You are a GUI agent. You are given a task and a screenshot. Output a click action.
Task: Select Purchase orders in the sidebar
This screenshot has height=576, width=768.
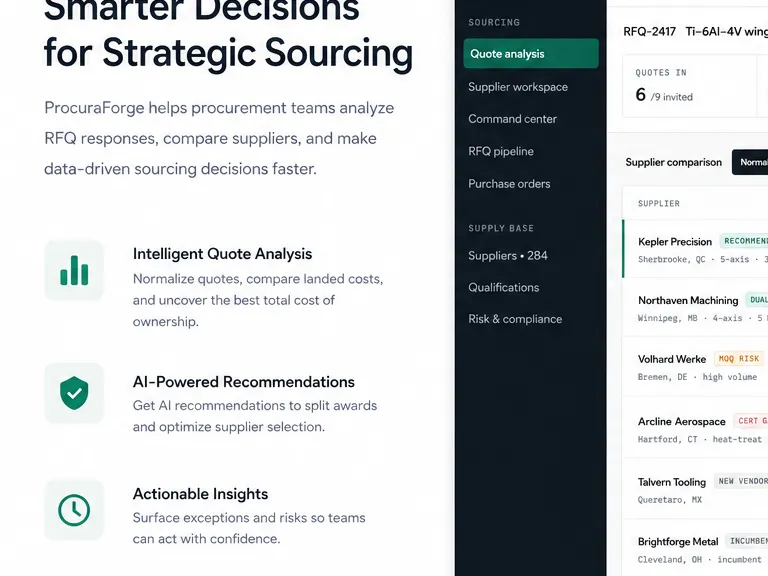click(x=509, y=184)
